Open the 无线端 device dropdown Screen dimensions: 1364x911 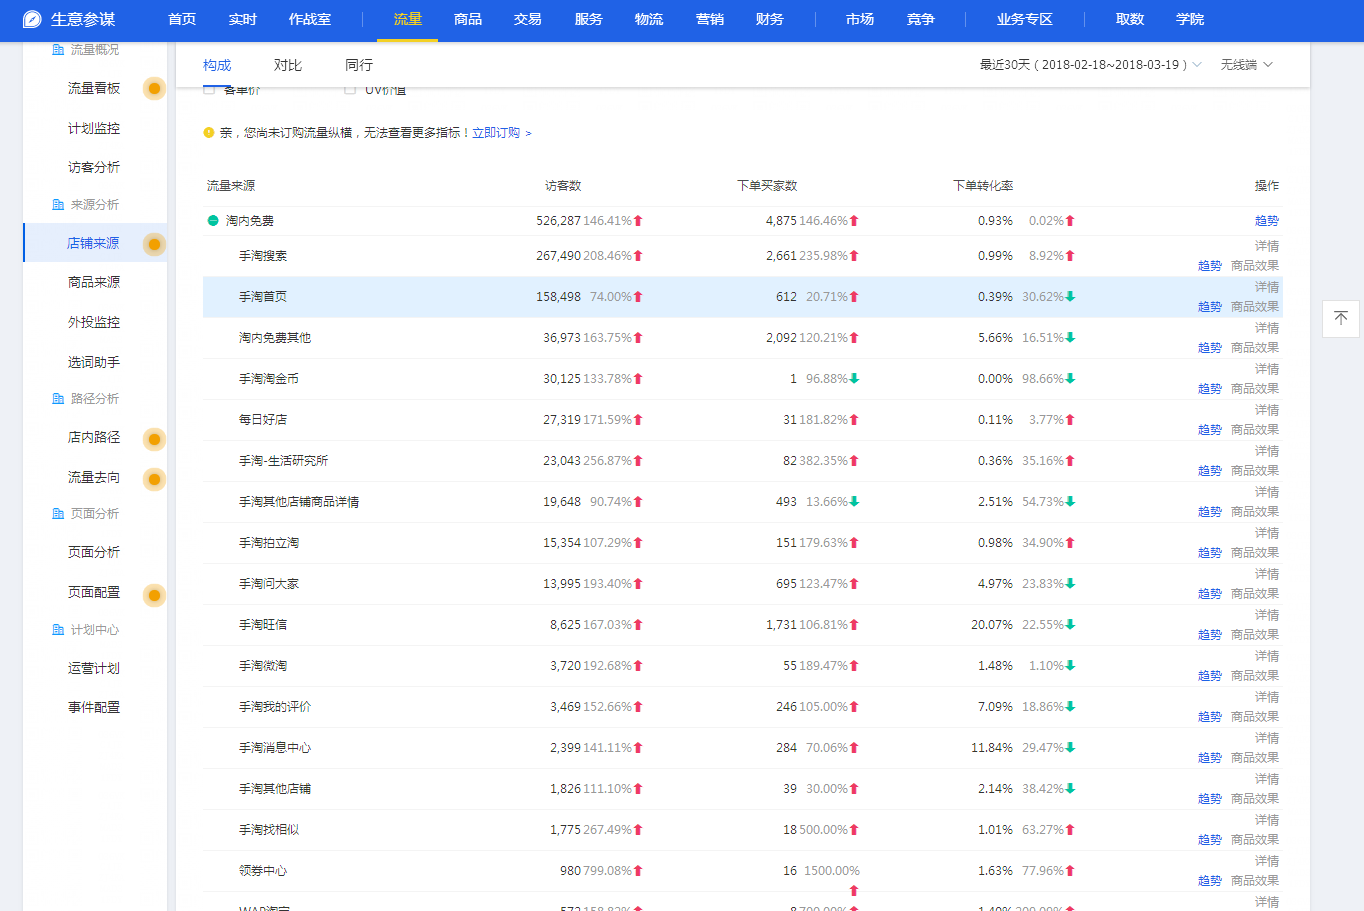point(1246,64)
